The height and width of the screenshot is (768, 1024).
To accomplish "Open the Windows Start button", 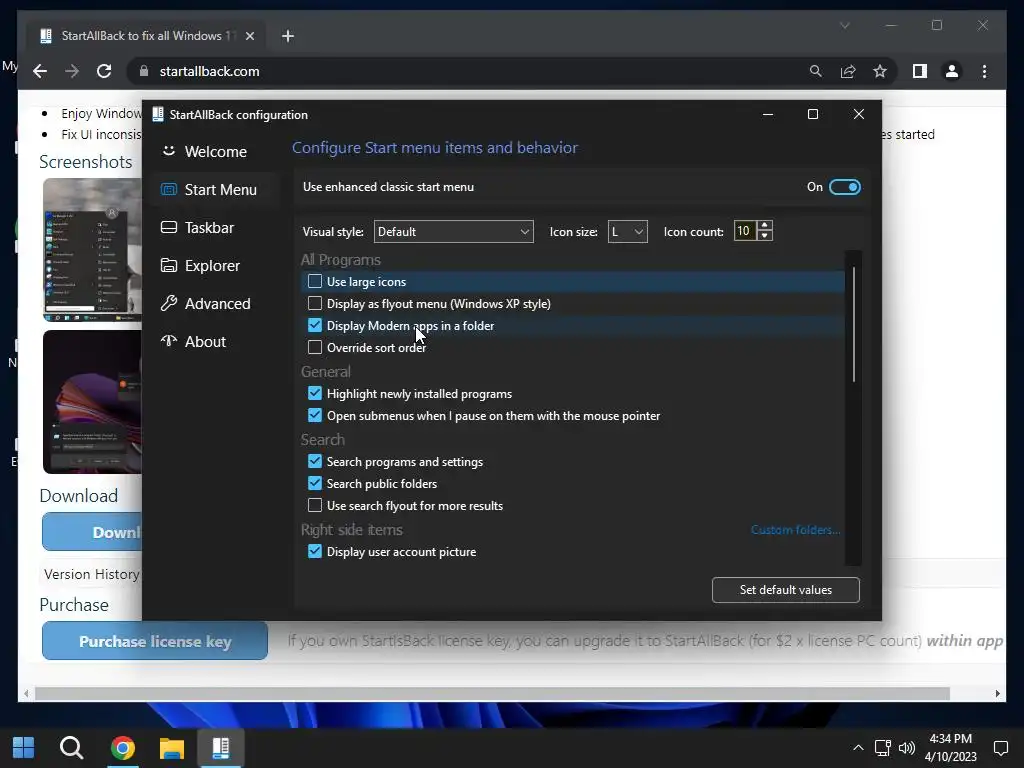I will click(x=24, y=748).
